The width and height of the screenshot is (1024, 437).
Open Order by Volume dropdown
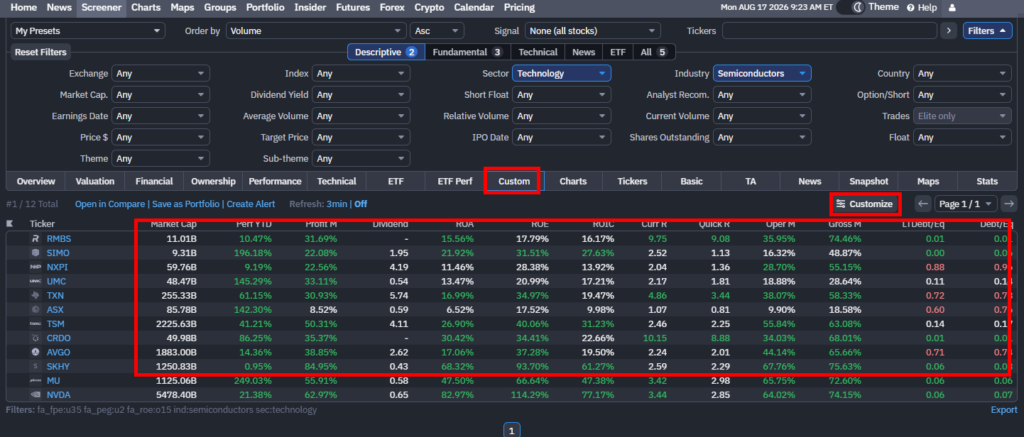click(316, 31)
